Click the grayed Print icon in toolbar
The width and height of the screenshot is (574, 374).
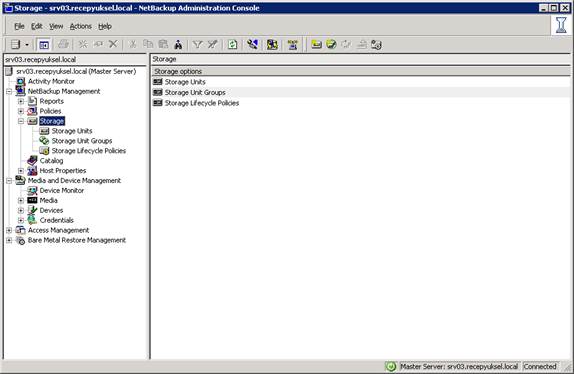[x=63, y=45]
